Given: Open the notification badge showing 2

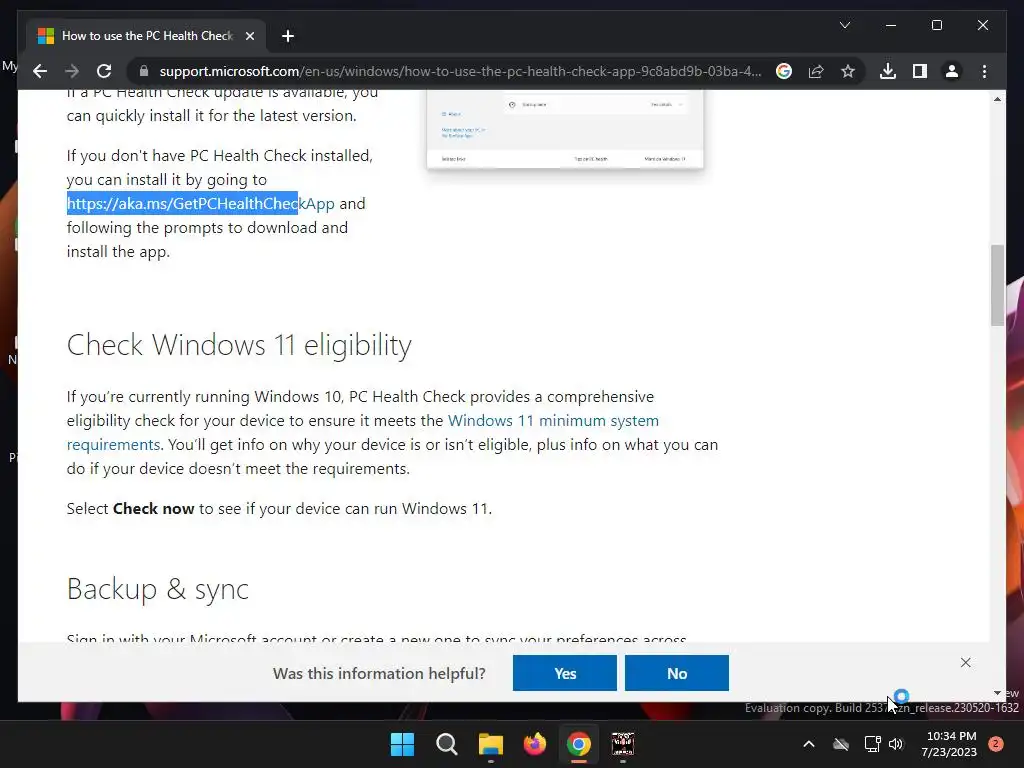Looking at the screenshot, I should (x=996, y=744).
